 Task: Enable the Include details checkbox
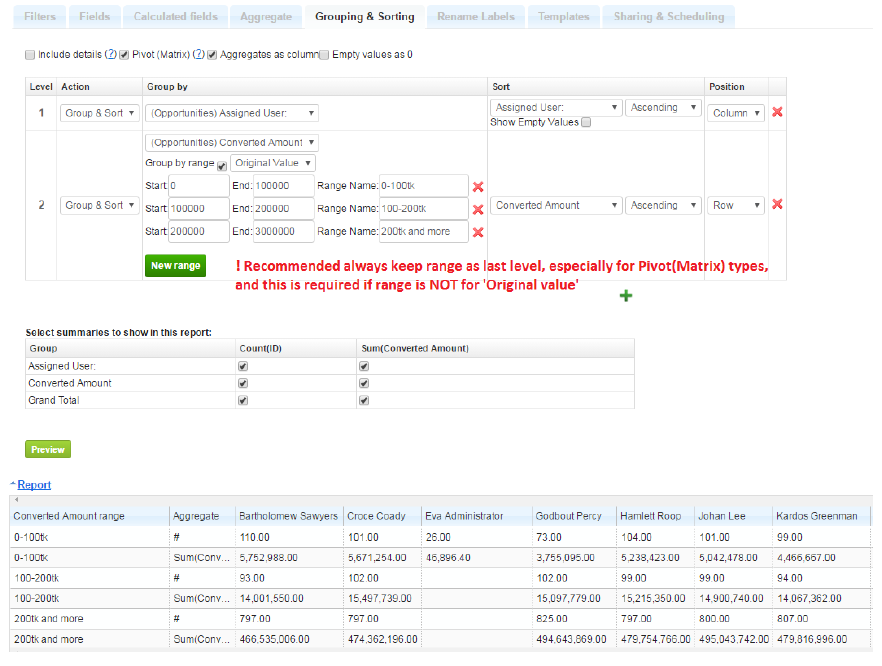click(30, 55)
